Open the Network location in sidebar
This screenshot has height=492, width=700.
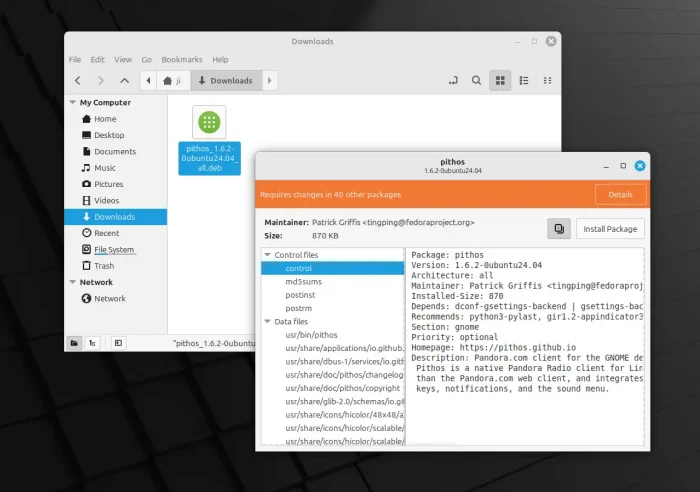pos(116,298)
